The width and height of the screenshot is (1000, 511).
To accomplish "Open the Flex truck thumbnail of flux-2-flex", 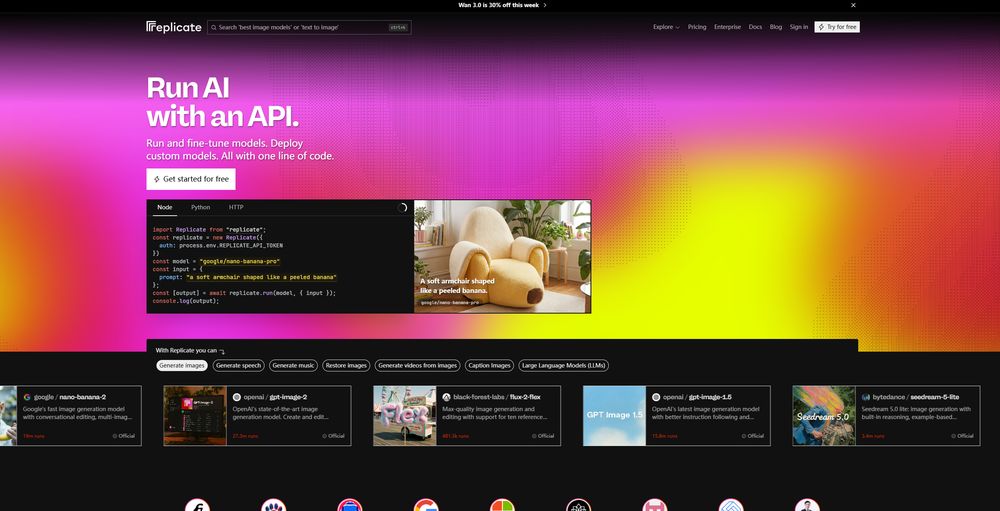I will click(405, 415).
